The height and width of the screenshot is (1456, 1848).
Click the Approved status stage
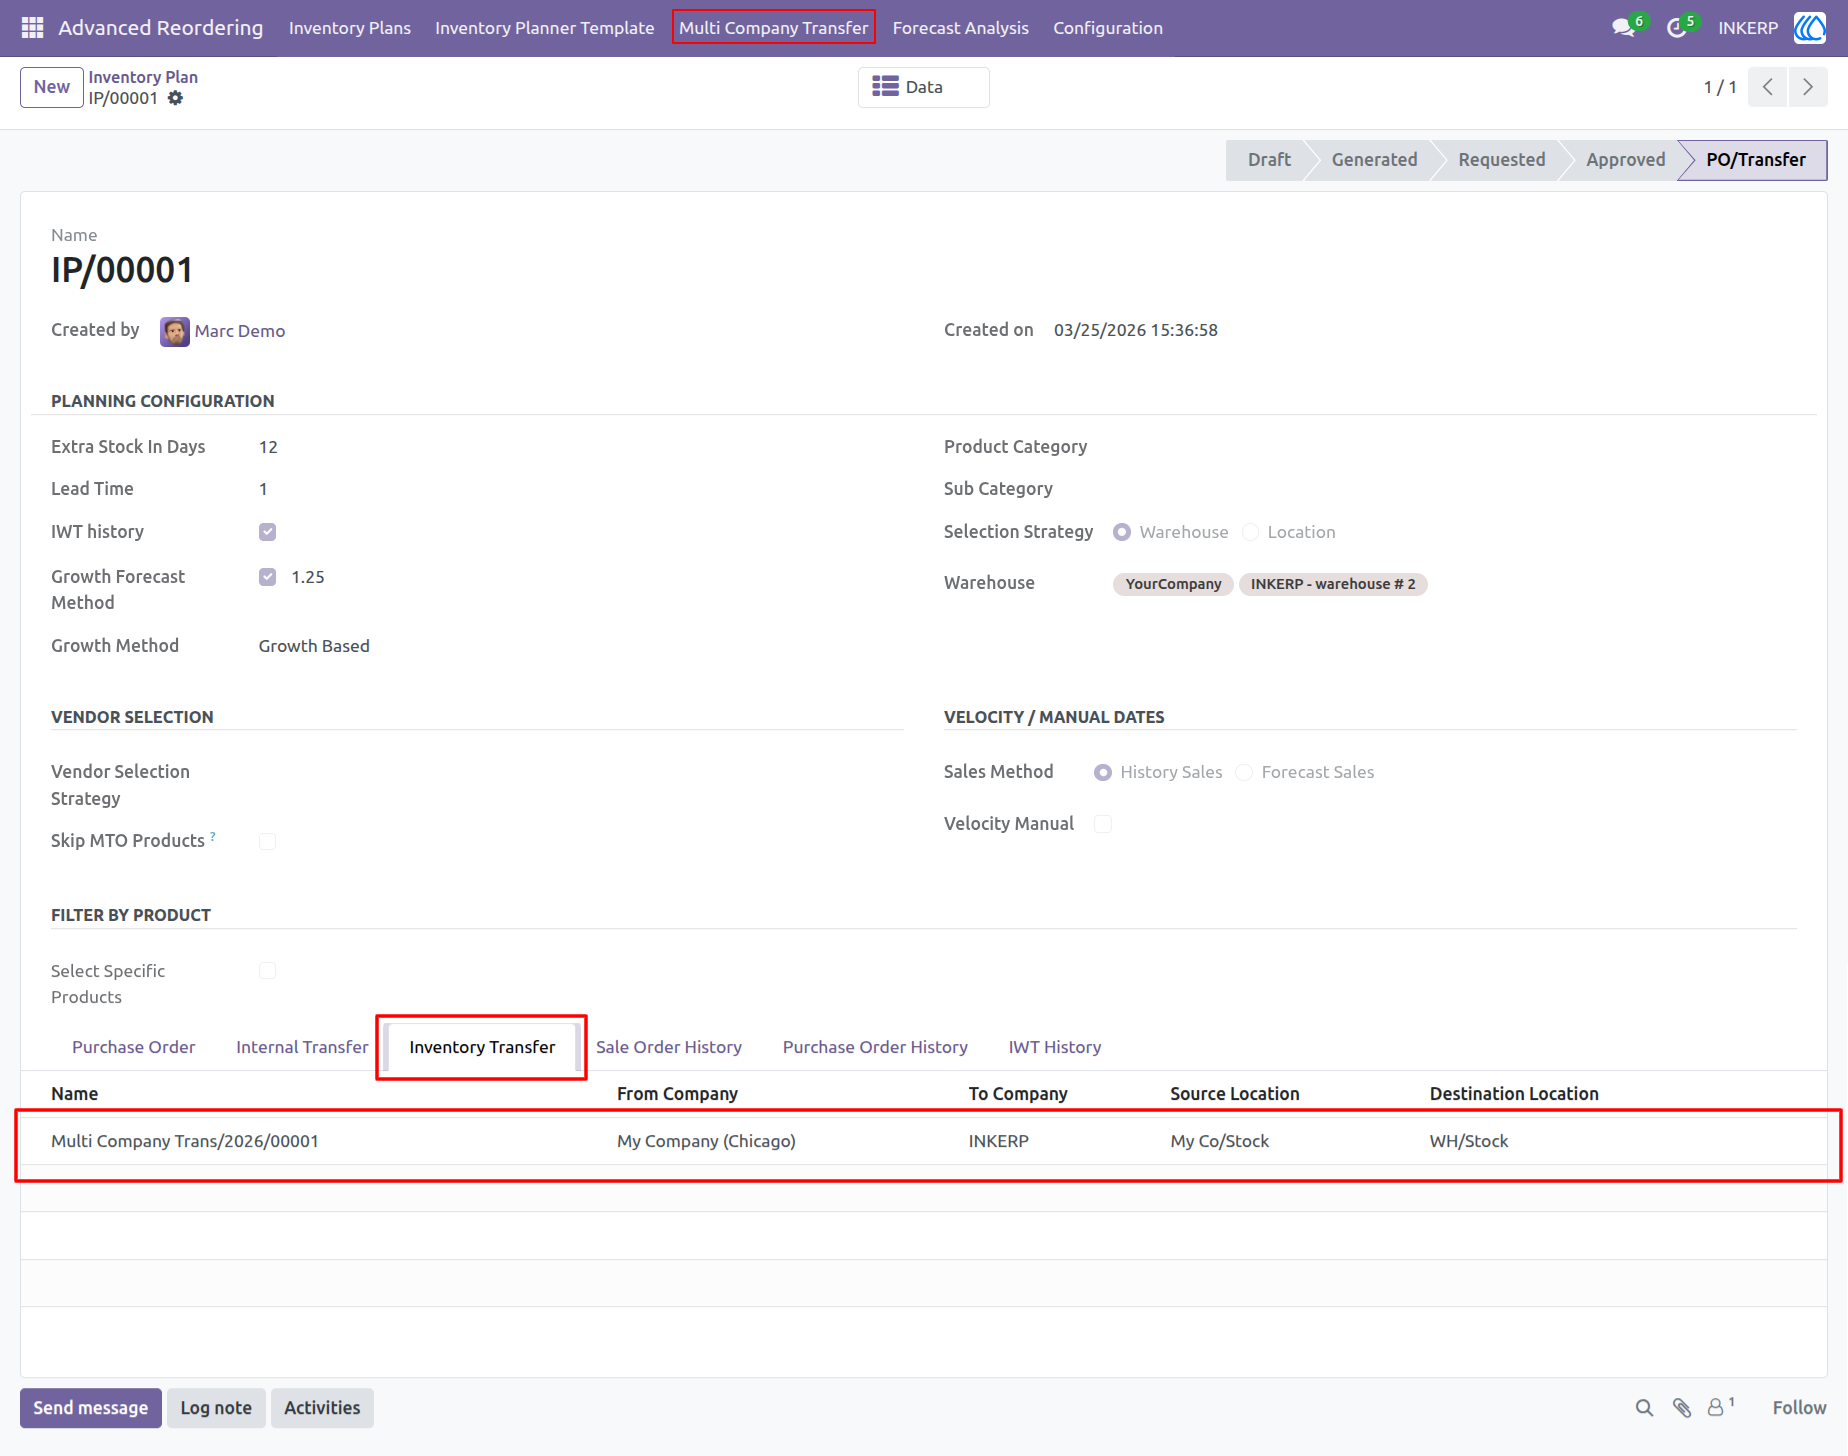(x=1625, y=160)
